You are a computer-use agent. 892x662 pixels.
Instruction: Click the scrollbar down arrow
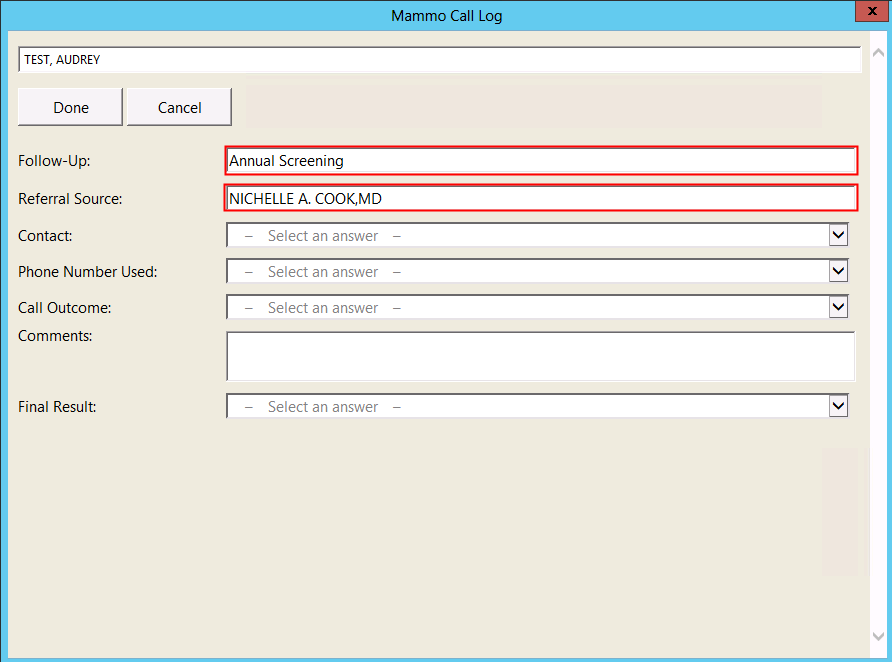click(878, 636)
